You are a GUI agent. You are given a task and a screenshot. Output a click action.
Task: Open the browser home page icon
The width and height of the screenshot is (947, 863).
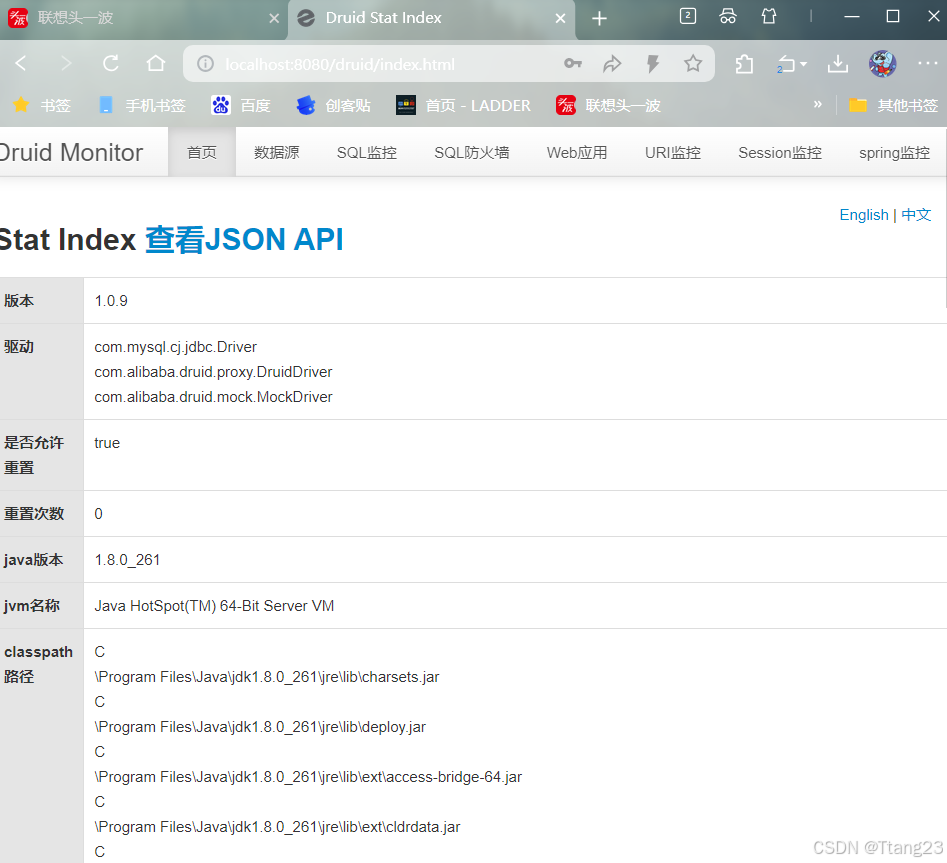click(x=156, y=63)
